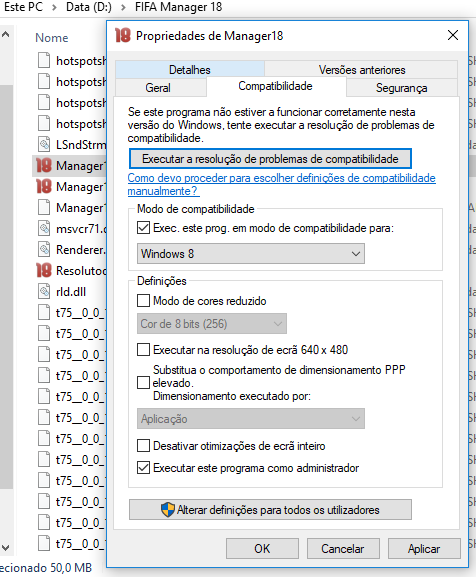This screenshot has width=476, height=577.
Task: Enable Executar na resolução 640 x 480
Action: tap(143, 349)
